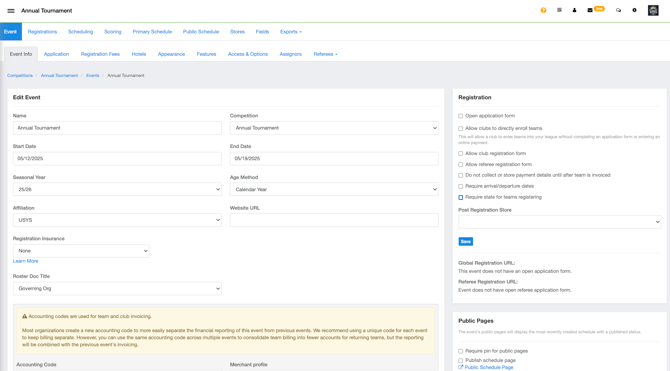Screen dimensions: 670x371
Task: Click the Events breadcrumb link
Action: click(93, 76)
